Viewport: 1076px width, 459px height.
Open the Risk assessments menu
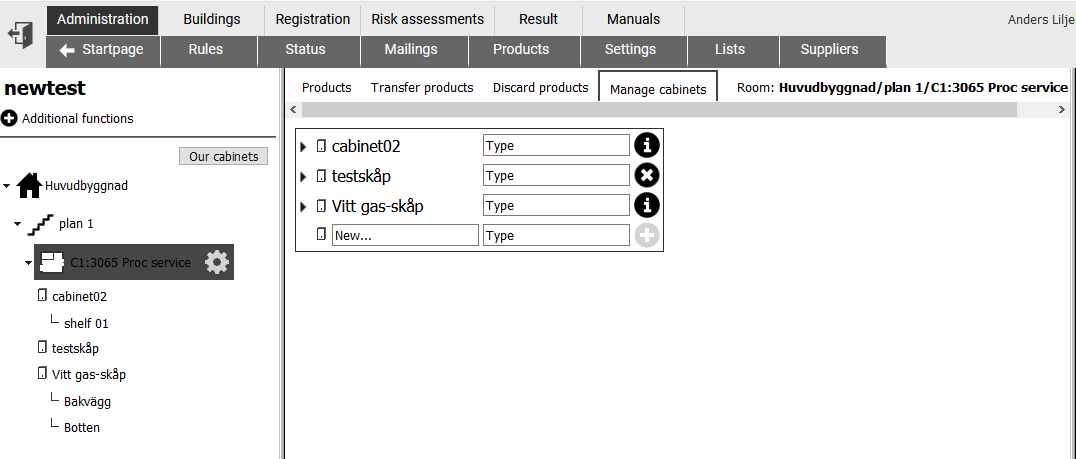[x=428, y=19]
